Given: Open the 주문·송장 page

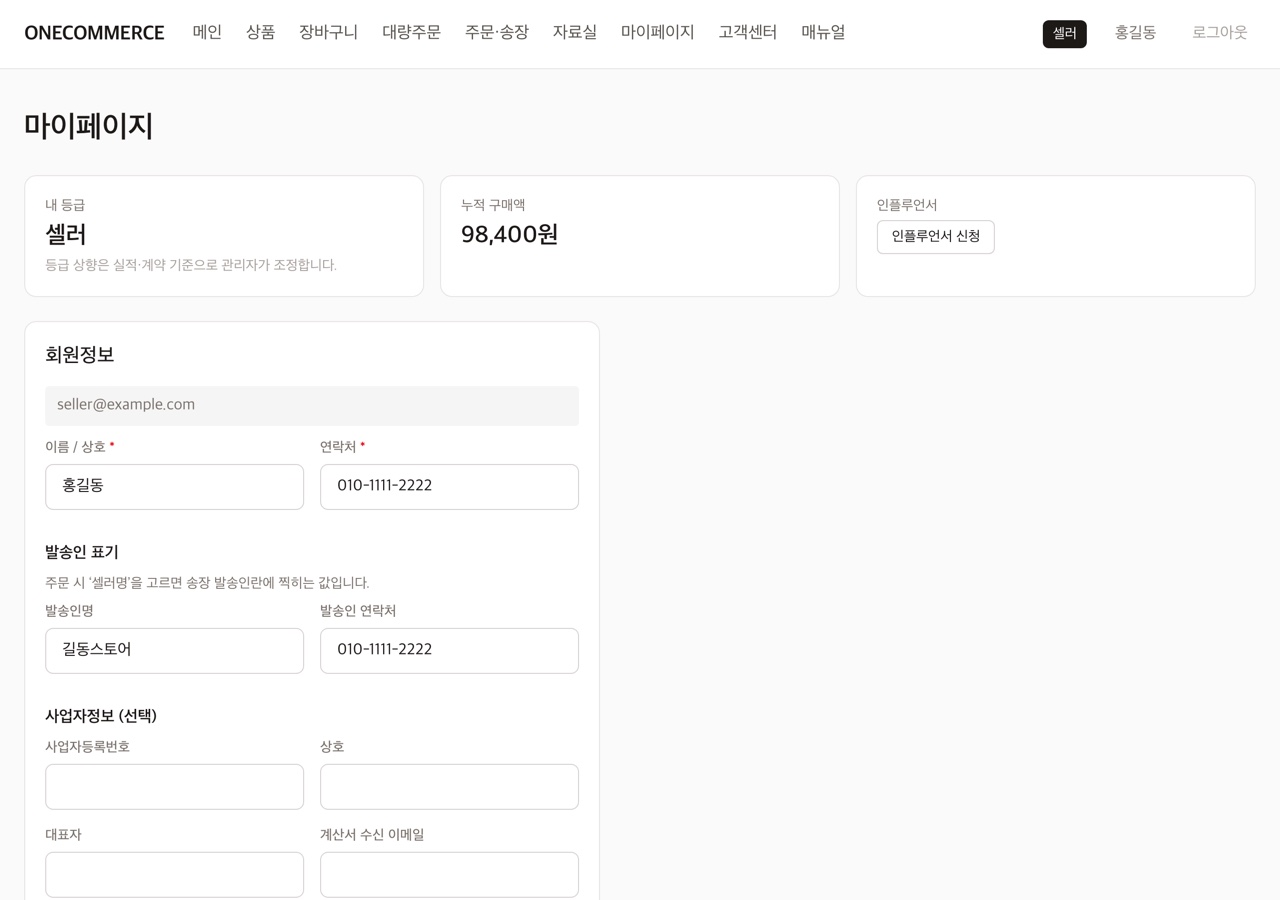Looking at the screenshot, I should tap(496, 32).
